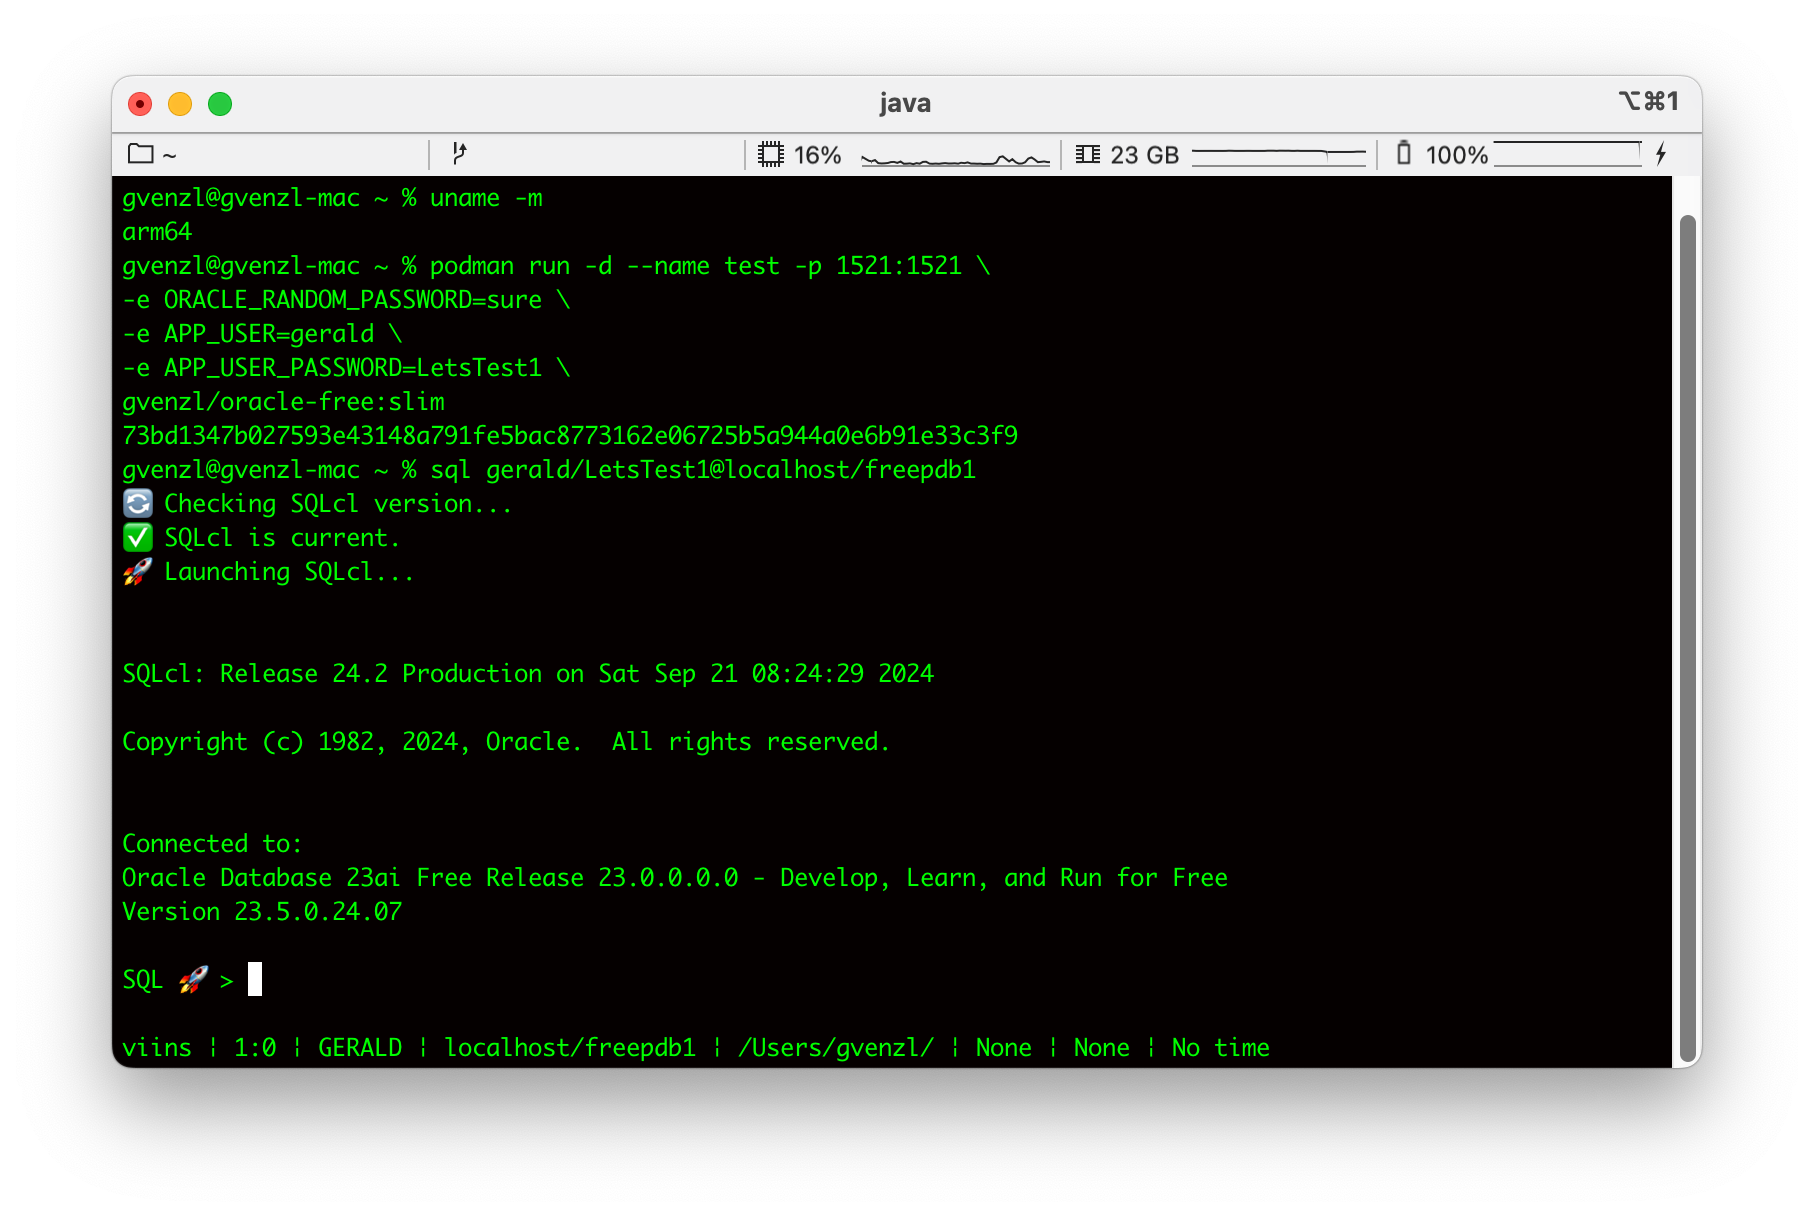Click the battery level graph
Image resolution: width=1814 pixels, height=1216 pixels.
[1568, 154]
